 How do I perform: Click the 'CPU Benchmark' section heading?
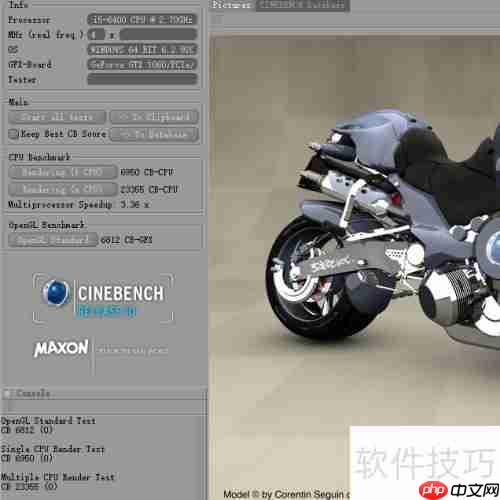pos(39,157)
